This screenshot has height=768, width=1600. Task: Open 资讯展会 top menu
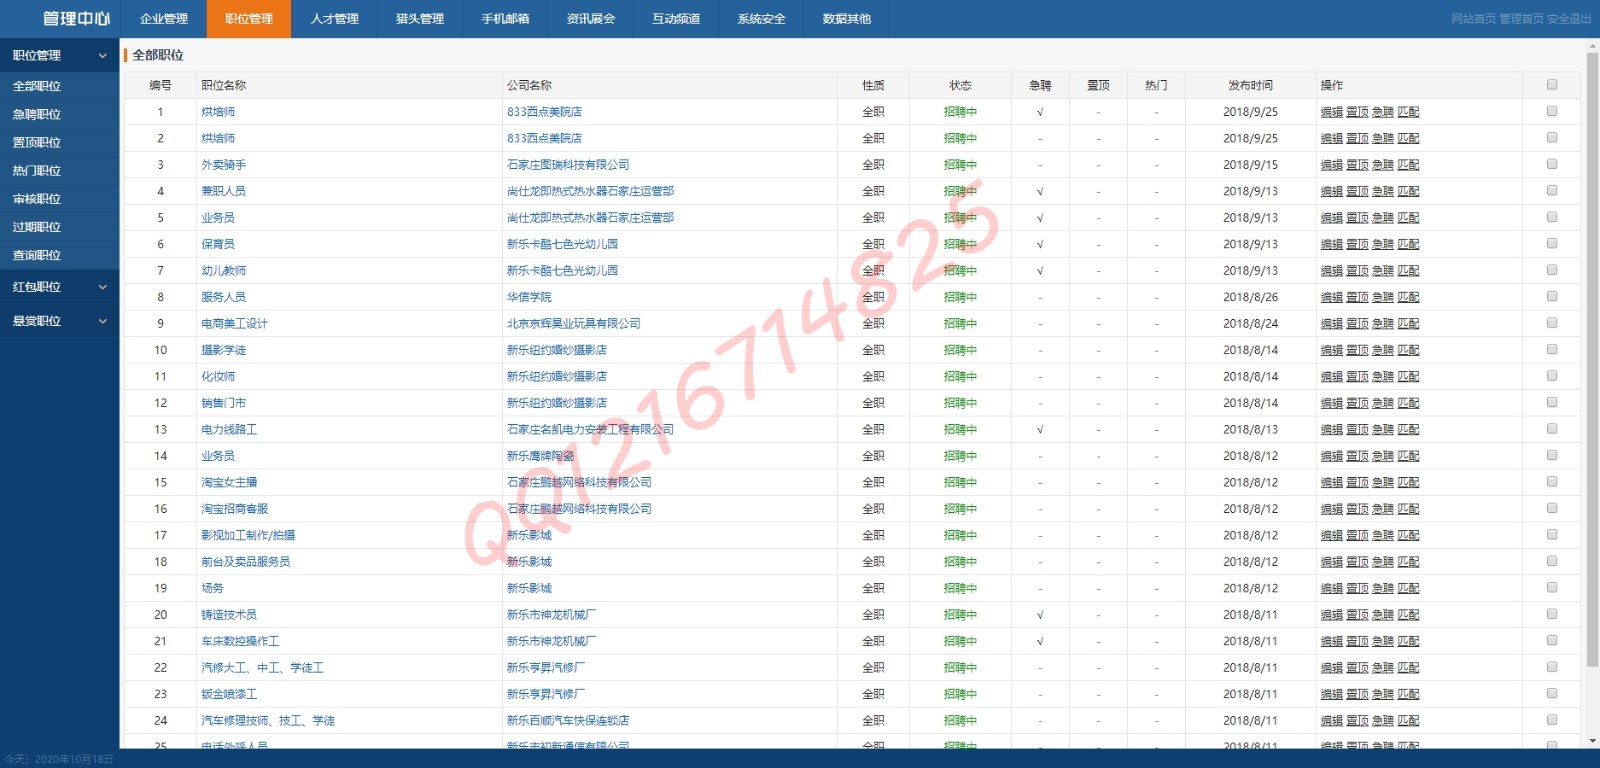click(591, 19)
